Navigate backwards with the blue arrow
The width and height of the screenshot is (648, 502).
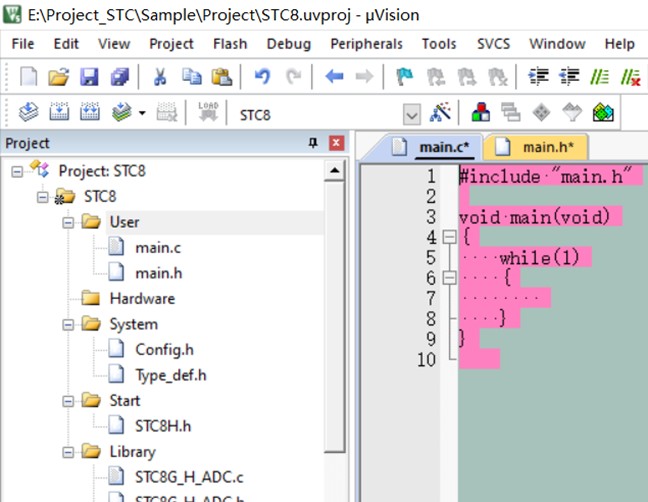point(334,76)
